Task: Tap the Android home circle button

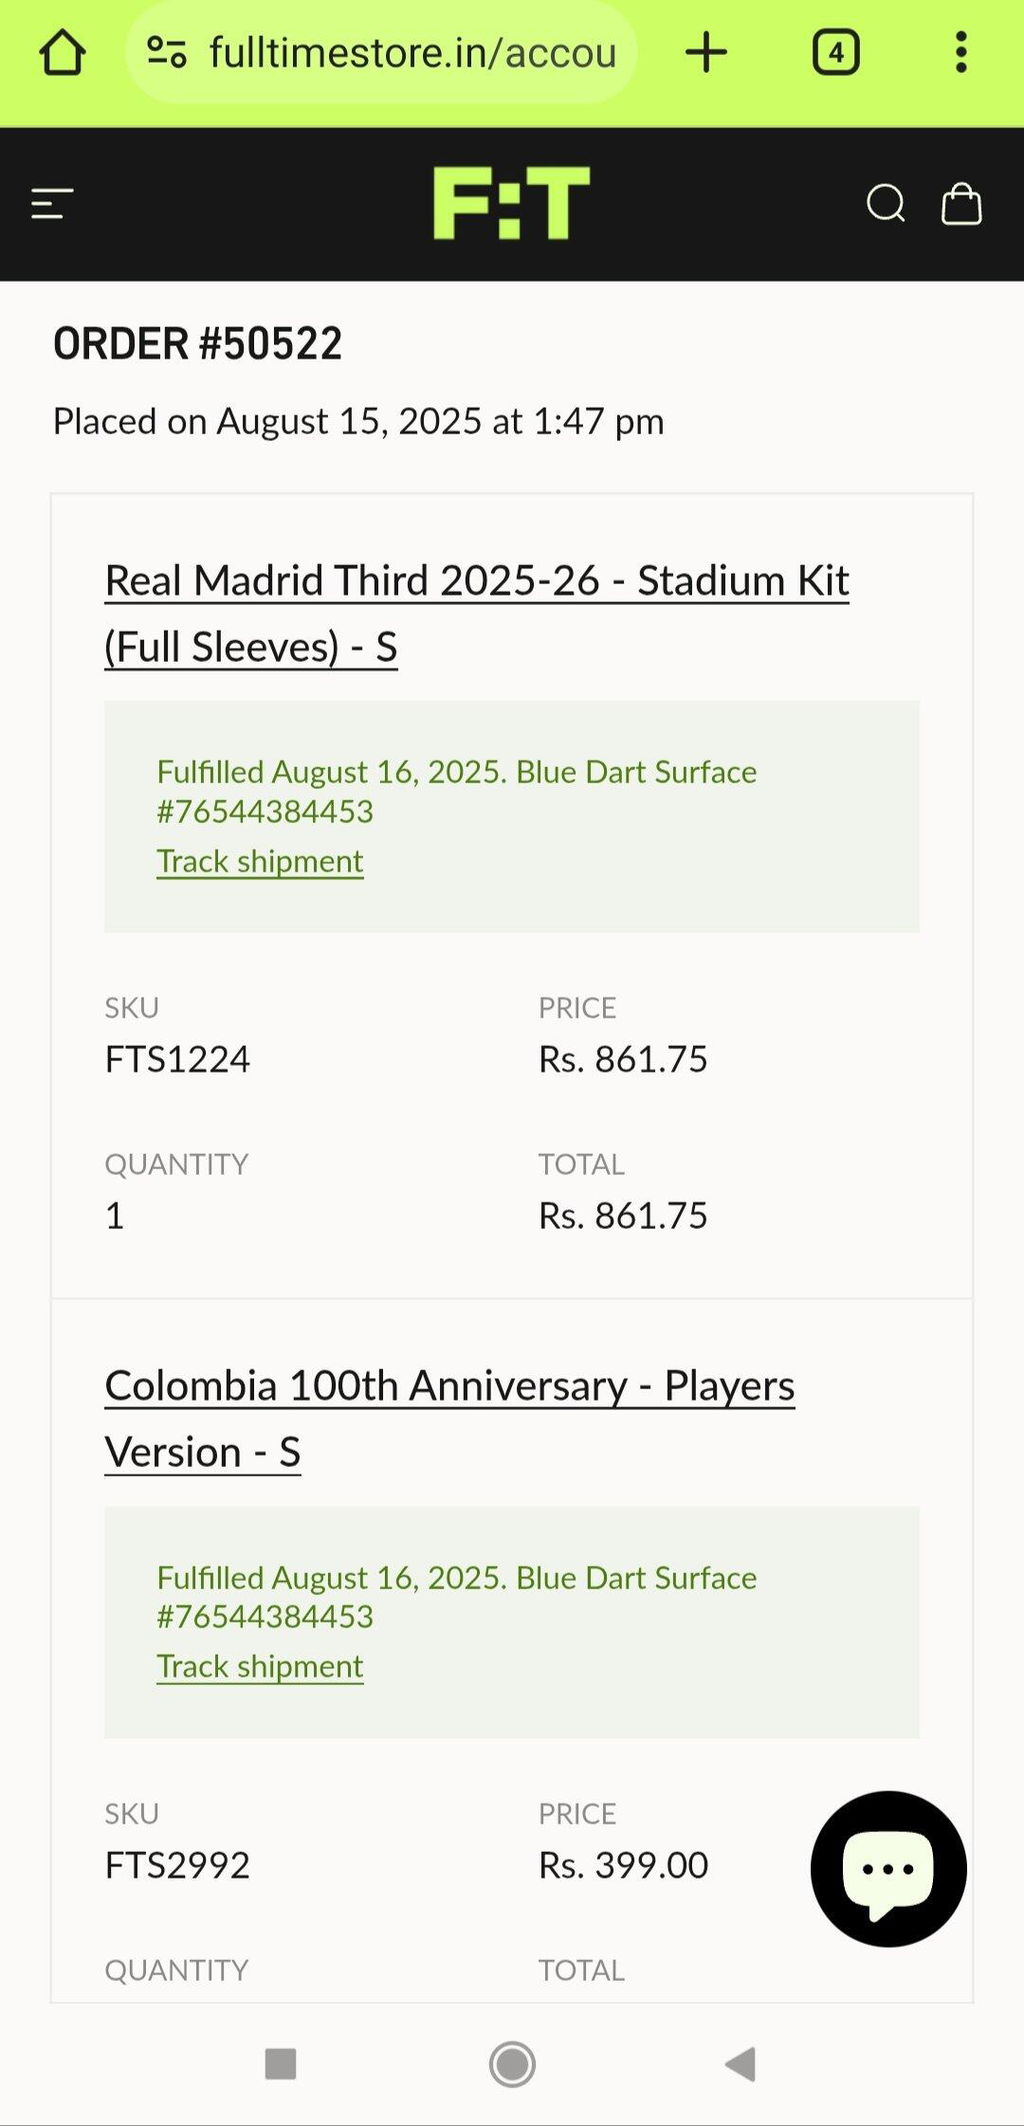Action: point(512,2064)
